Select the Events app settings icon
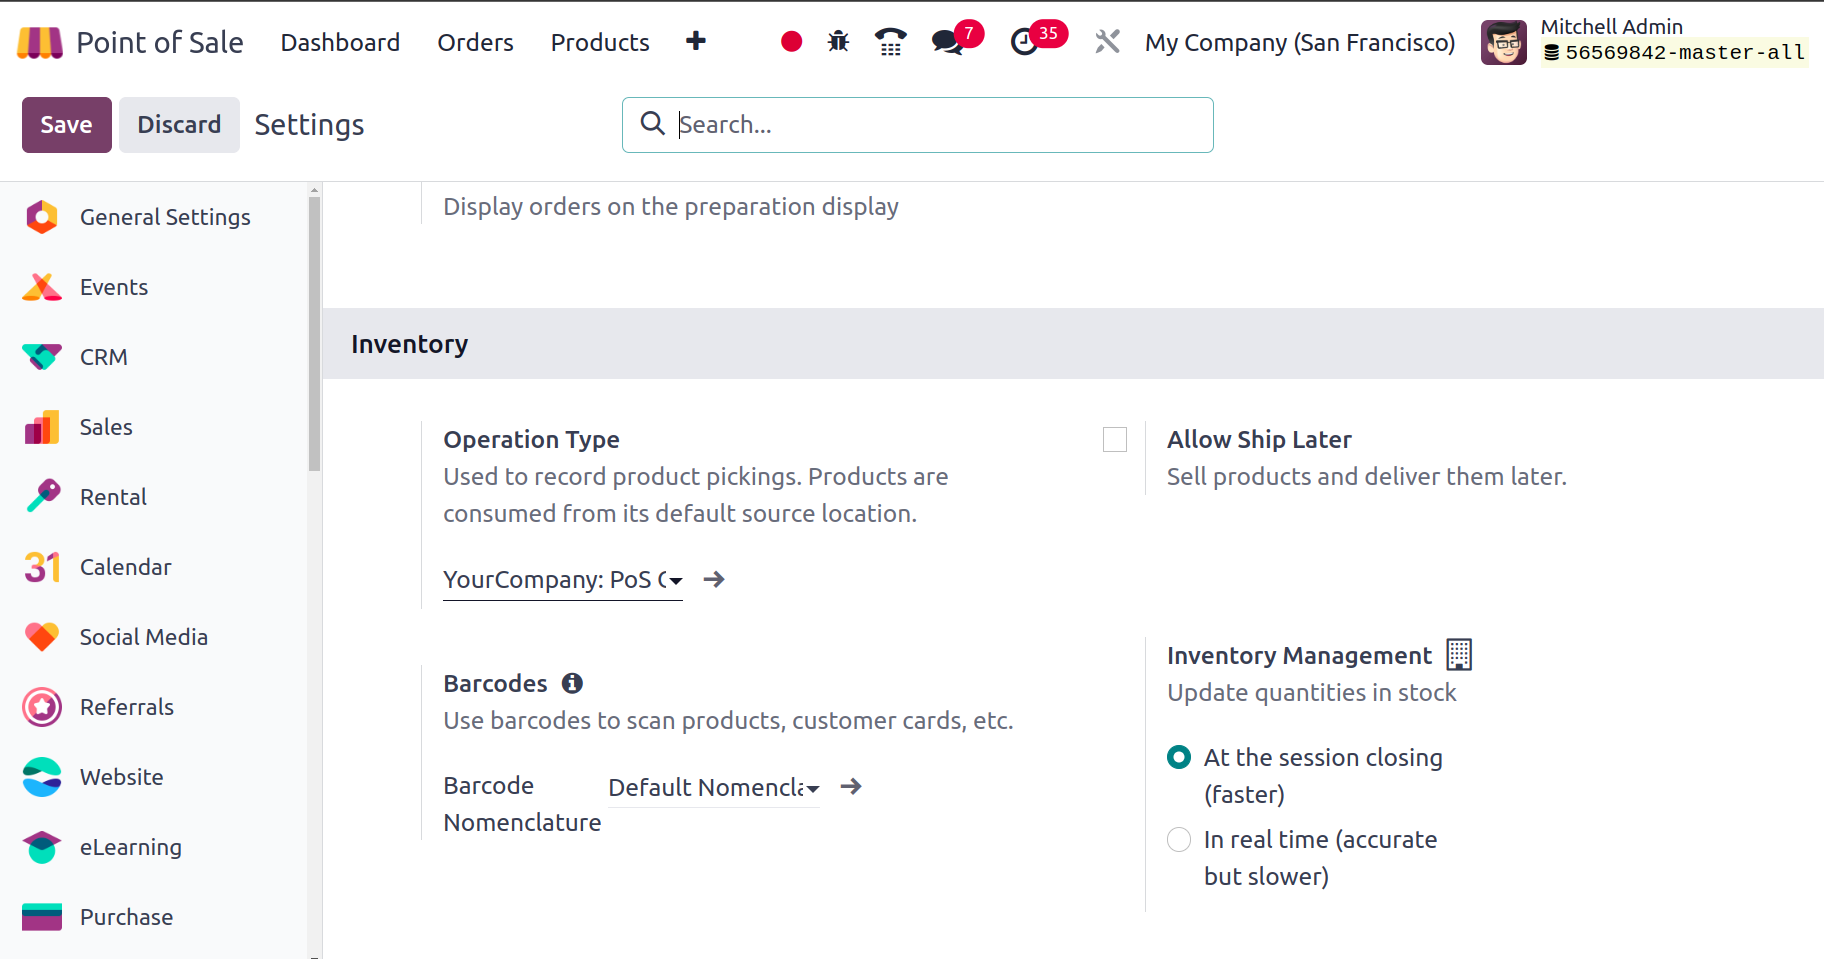Image resolution: width=1824 pixels, height=959 pixels. coord(42,287)
